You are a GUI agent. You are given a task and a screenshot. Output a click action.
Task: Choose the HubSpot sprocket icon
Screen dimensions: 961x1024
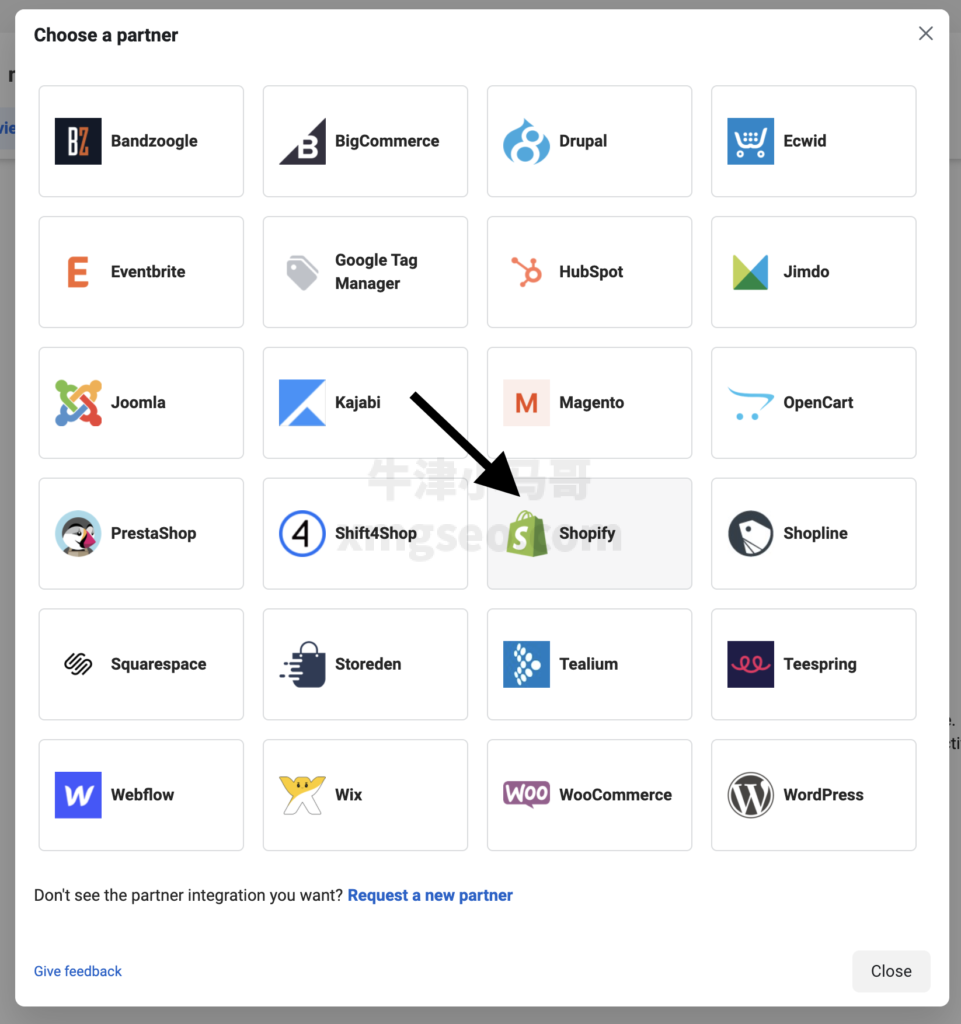(526, 272)
